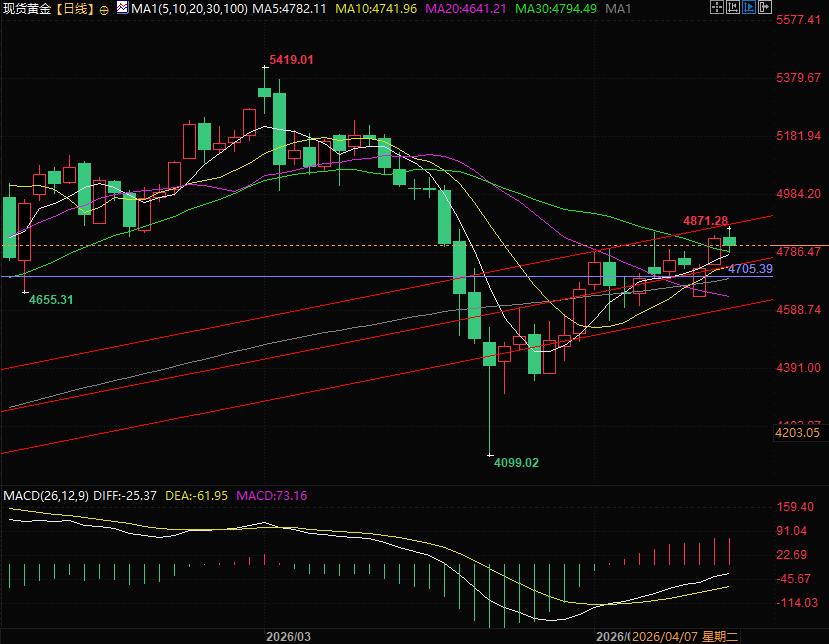Click the DIFF:-25.37 readout
The width and height of the screenshot is (829, 644).
[125, 496]
